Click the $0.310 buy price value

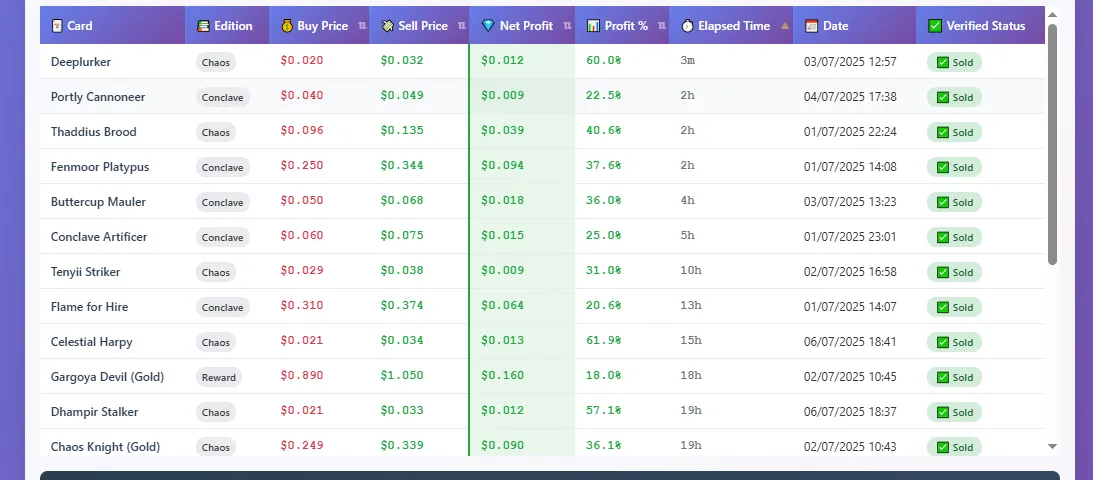[302, 305]
